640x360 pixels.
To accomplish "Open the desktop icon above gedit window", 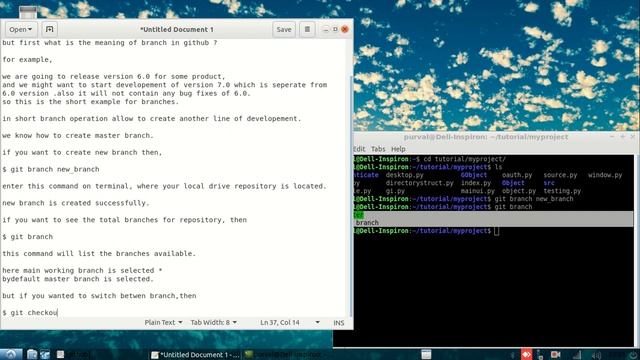I will pos(28,12).
